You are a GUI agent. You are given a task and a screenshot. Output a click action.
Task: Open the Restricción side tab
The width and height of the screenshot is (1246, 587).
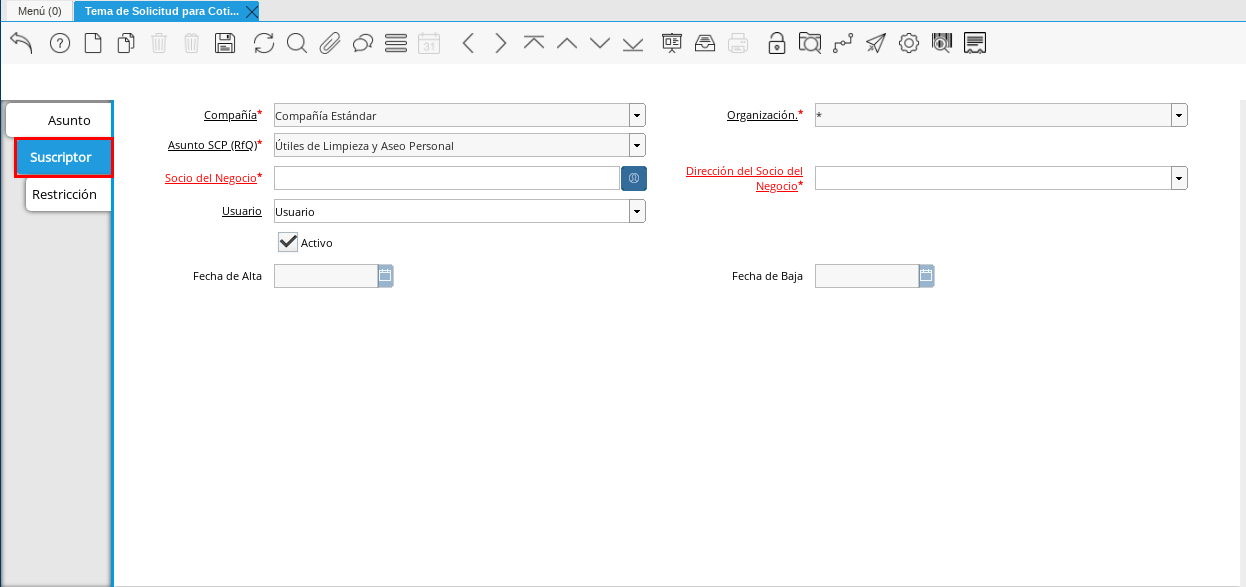(68, 194)
